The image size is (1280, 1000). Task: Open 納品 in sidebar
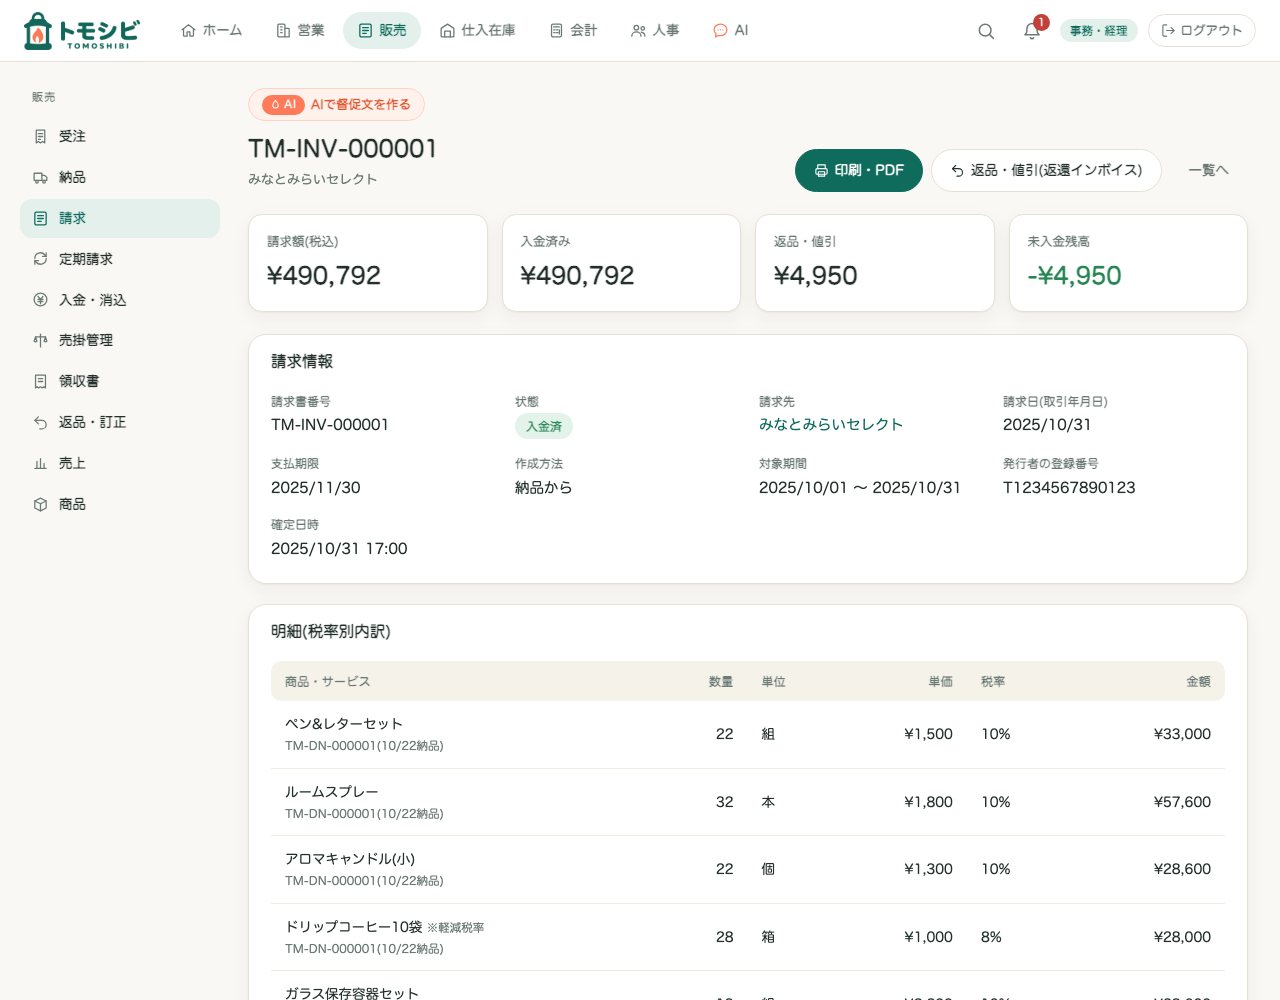(120, 177)
